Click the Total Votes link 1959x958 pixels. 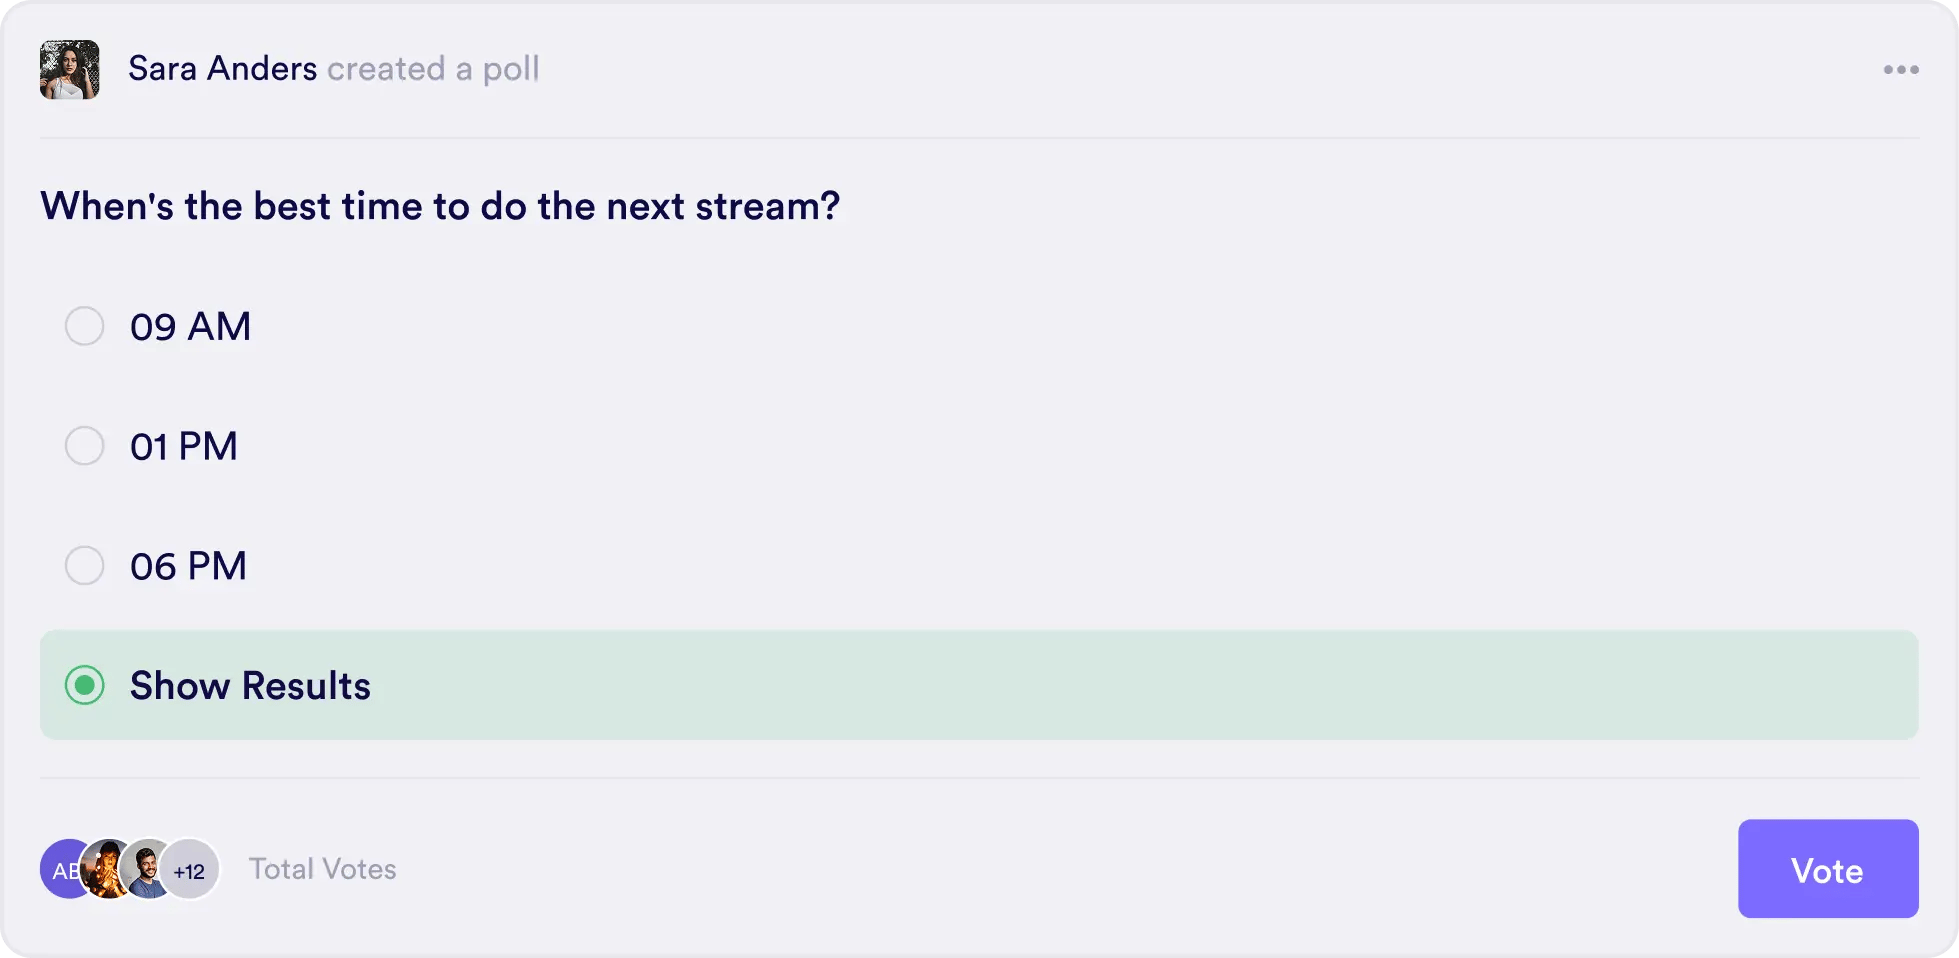click(322, 869)
